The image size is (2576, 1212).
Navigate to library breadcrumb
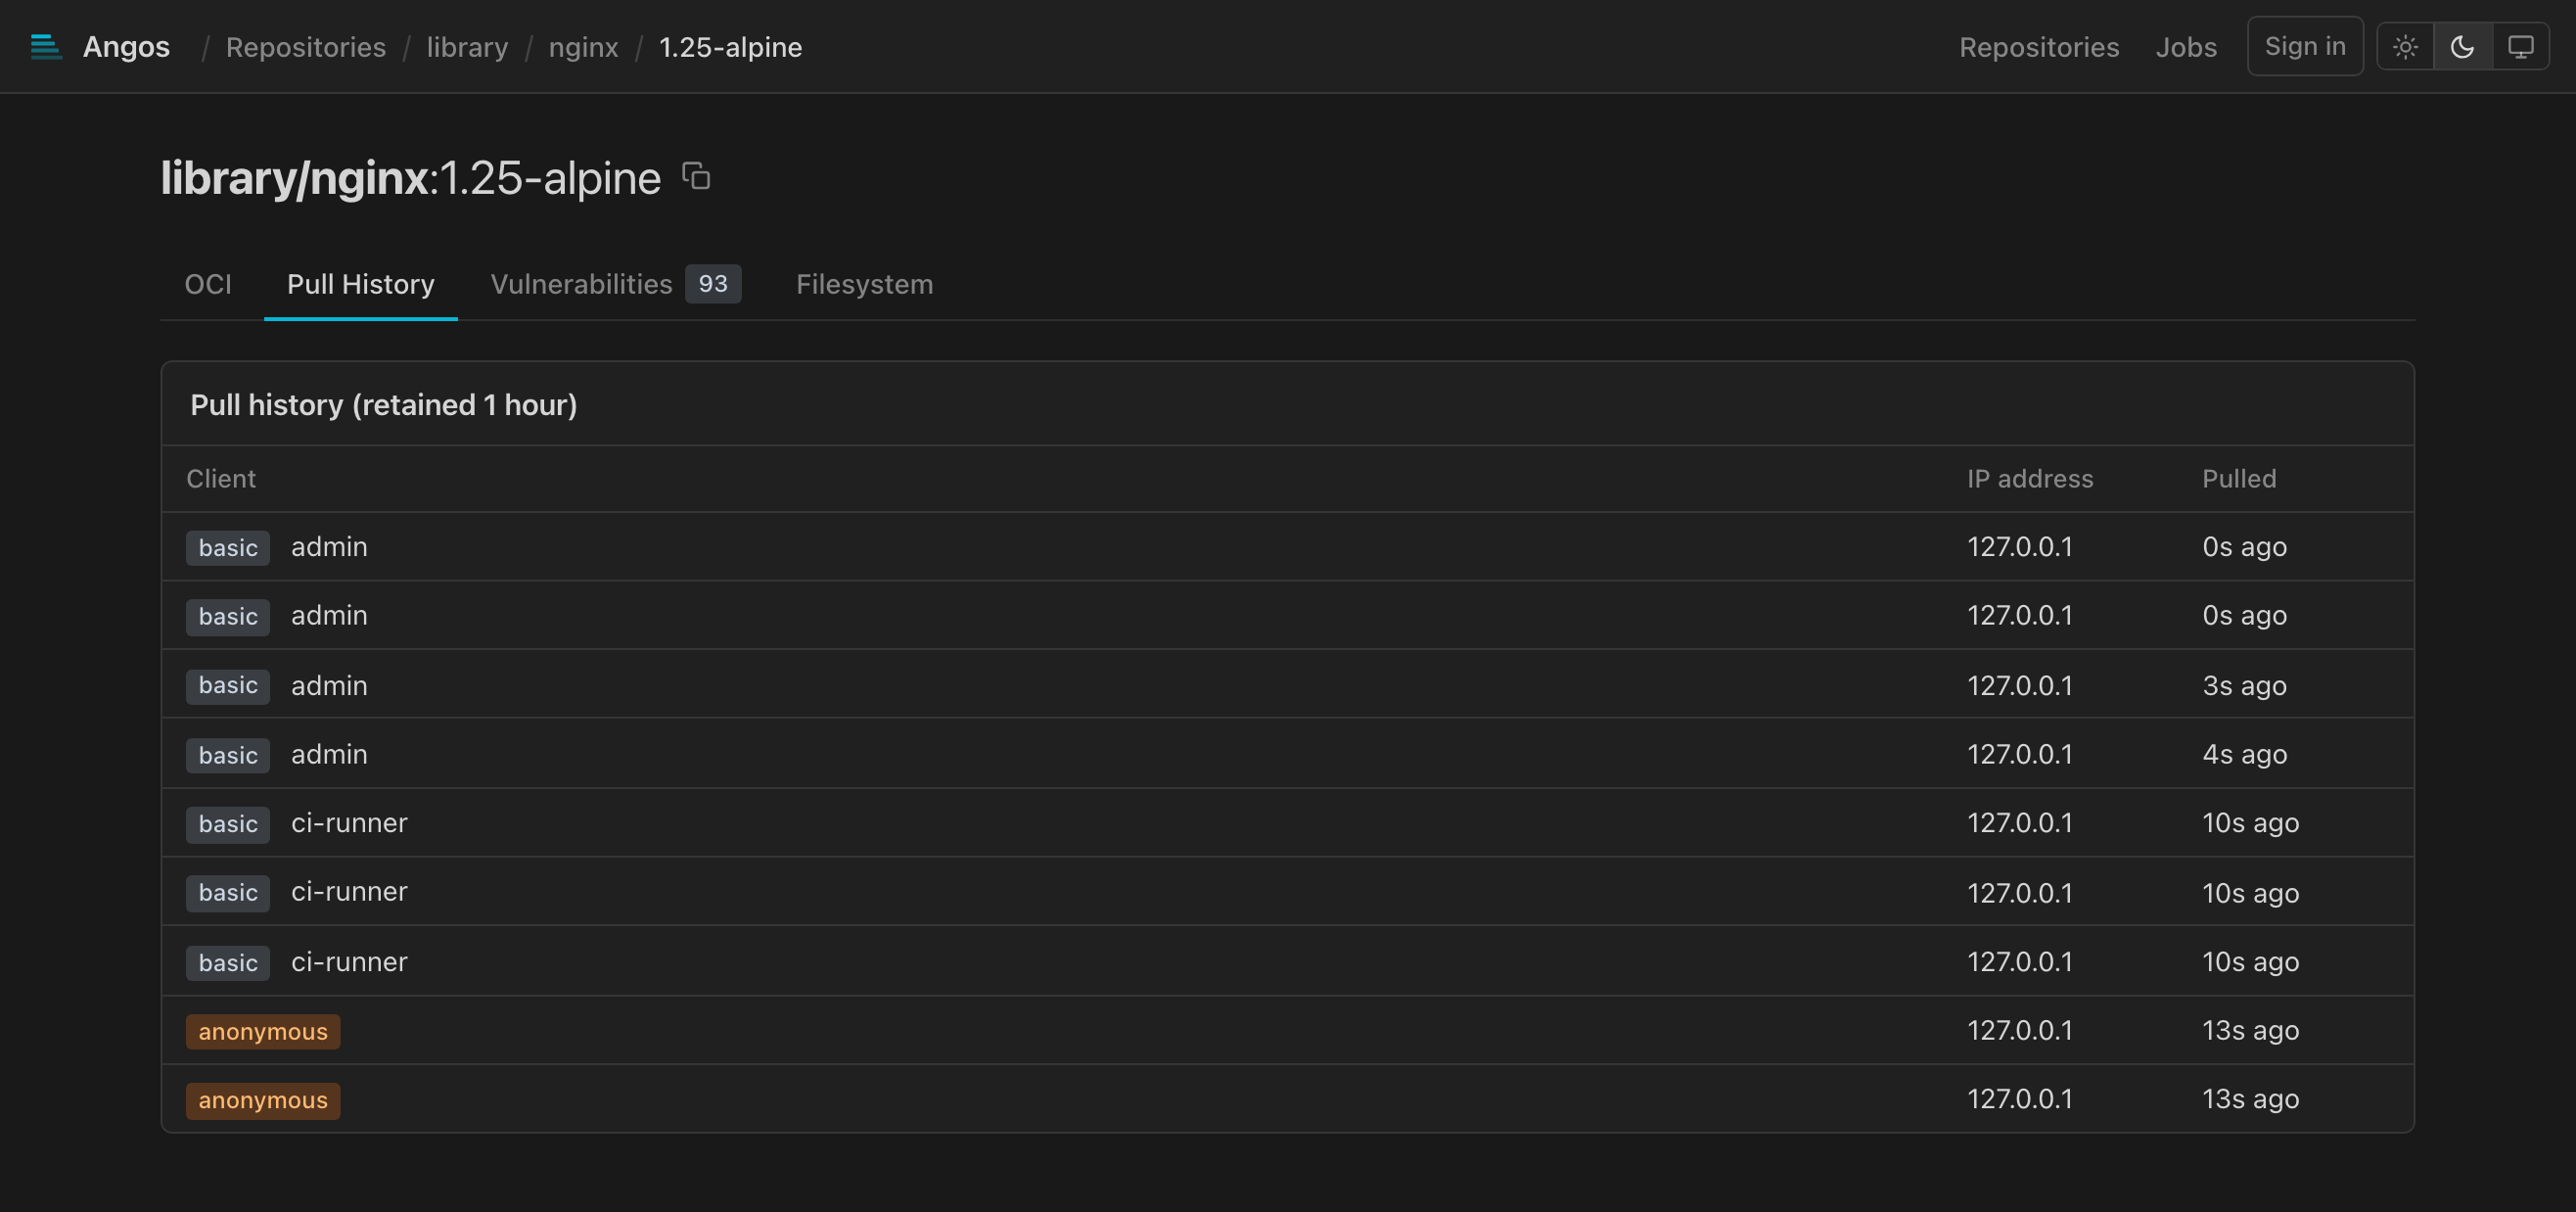pos(467,47)
